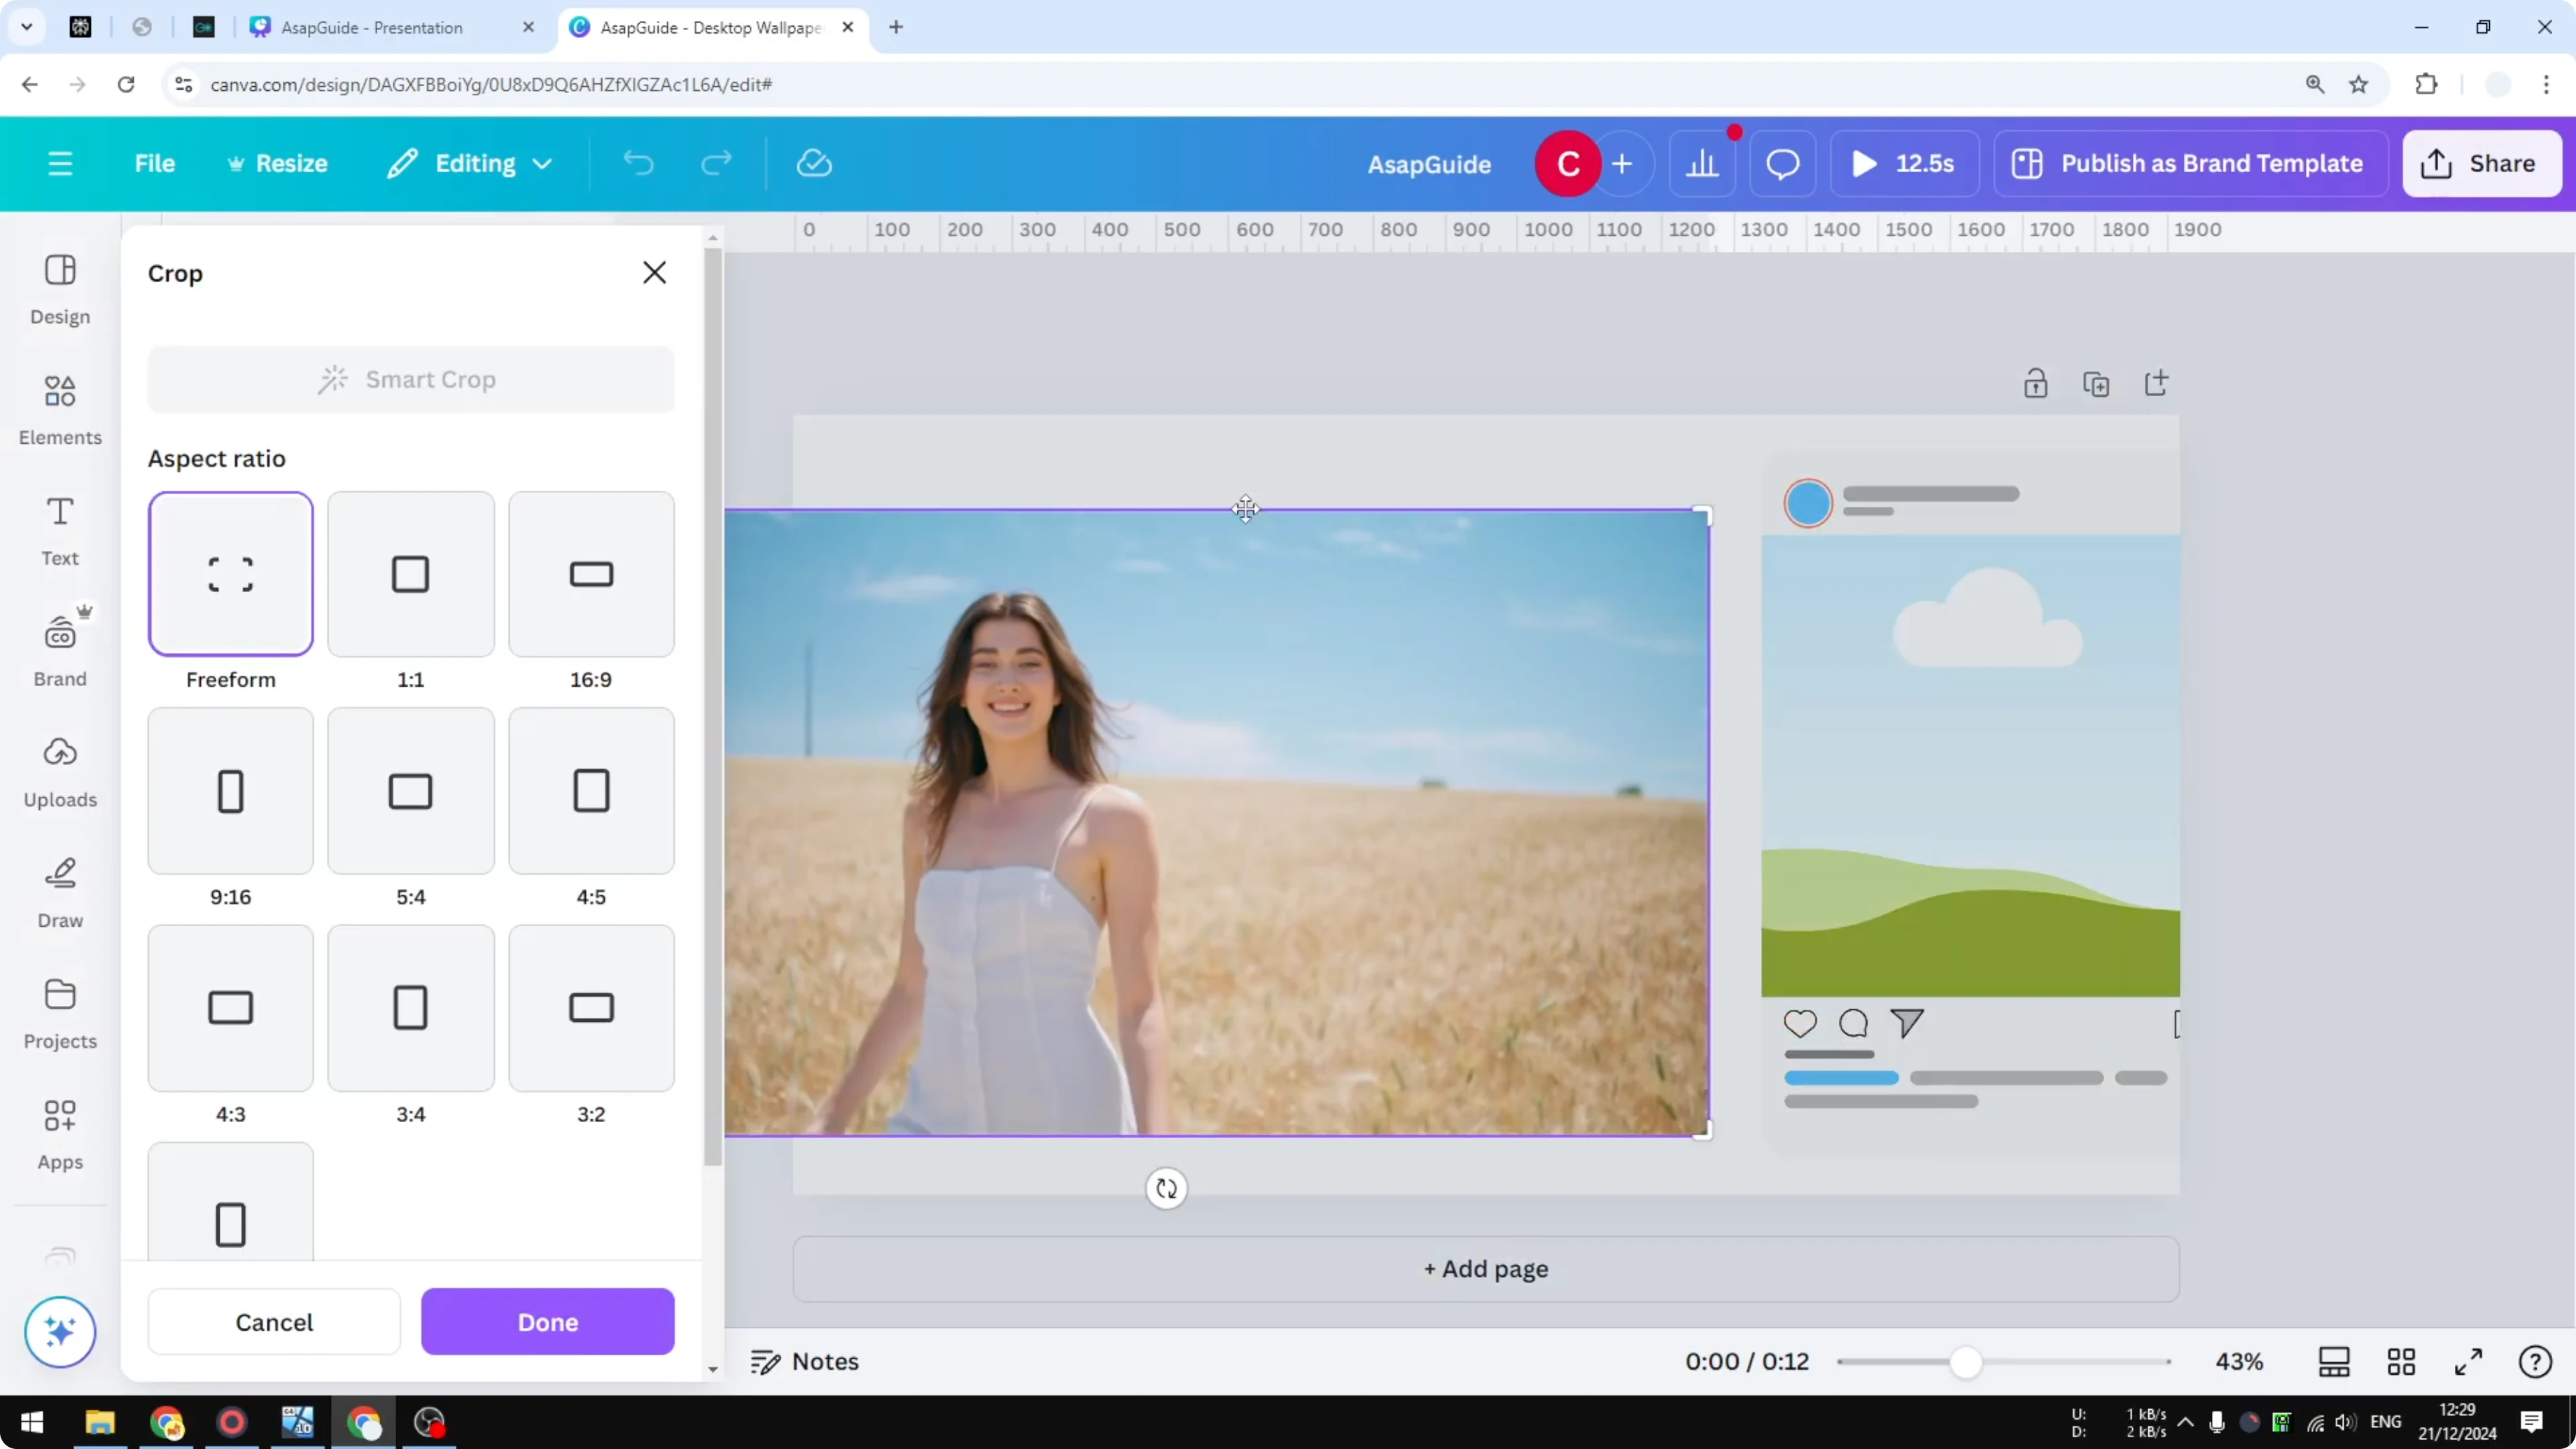
Task: Apply Smart Crop
Action: pos(411,379)
